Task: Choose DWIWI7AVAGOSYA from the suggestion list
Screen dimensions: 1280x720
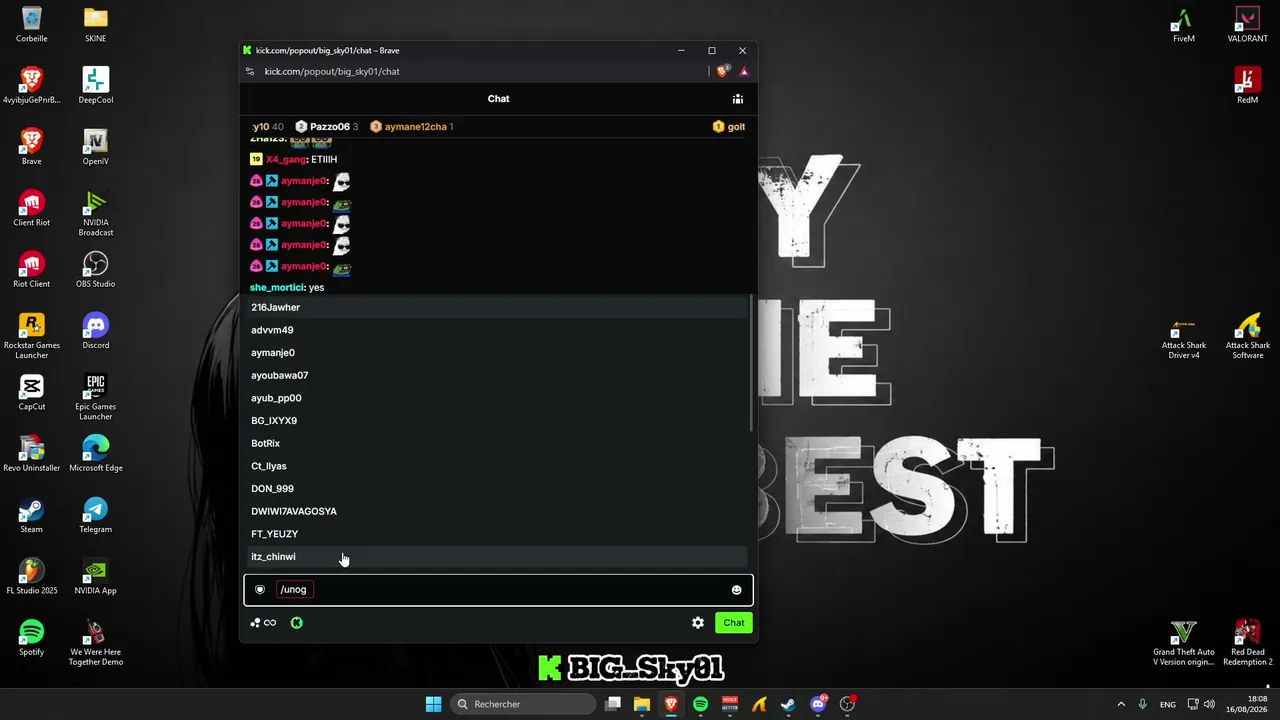Action: click(498, 511)
